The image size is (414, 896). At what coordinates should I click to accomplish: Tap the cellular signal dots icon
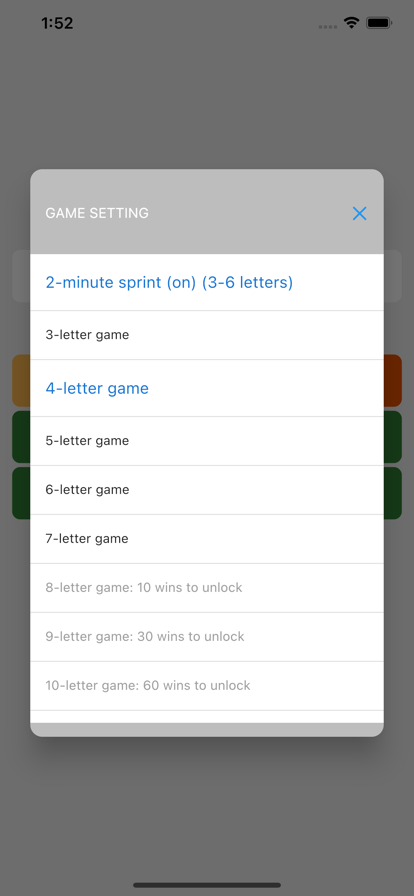[328, 26]
